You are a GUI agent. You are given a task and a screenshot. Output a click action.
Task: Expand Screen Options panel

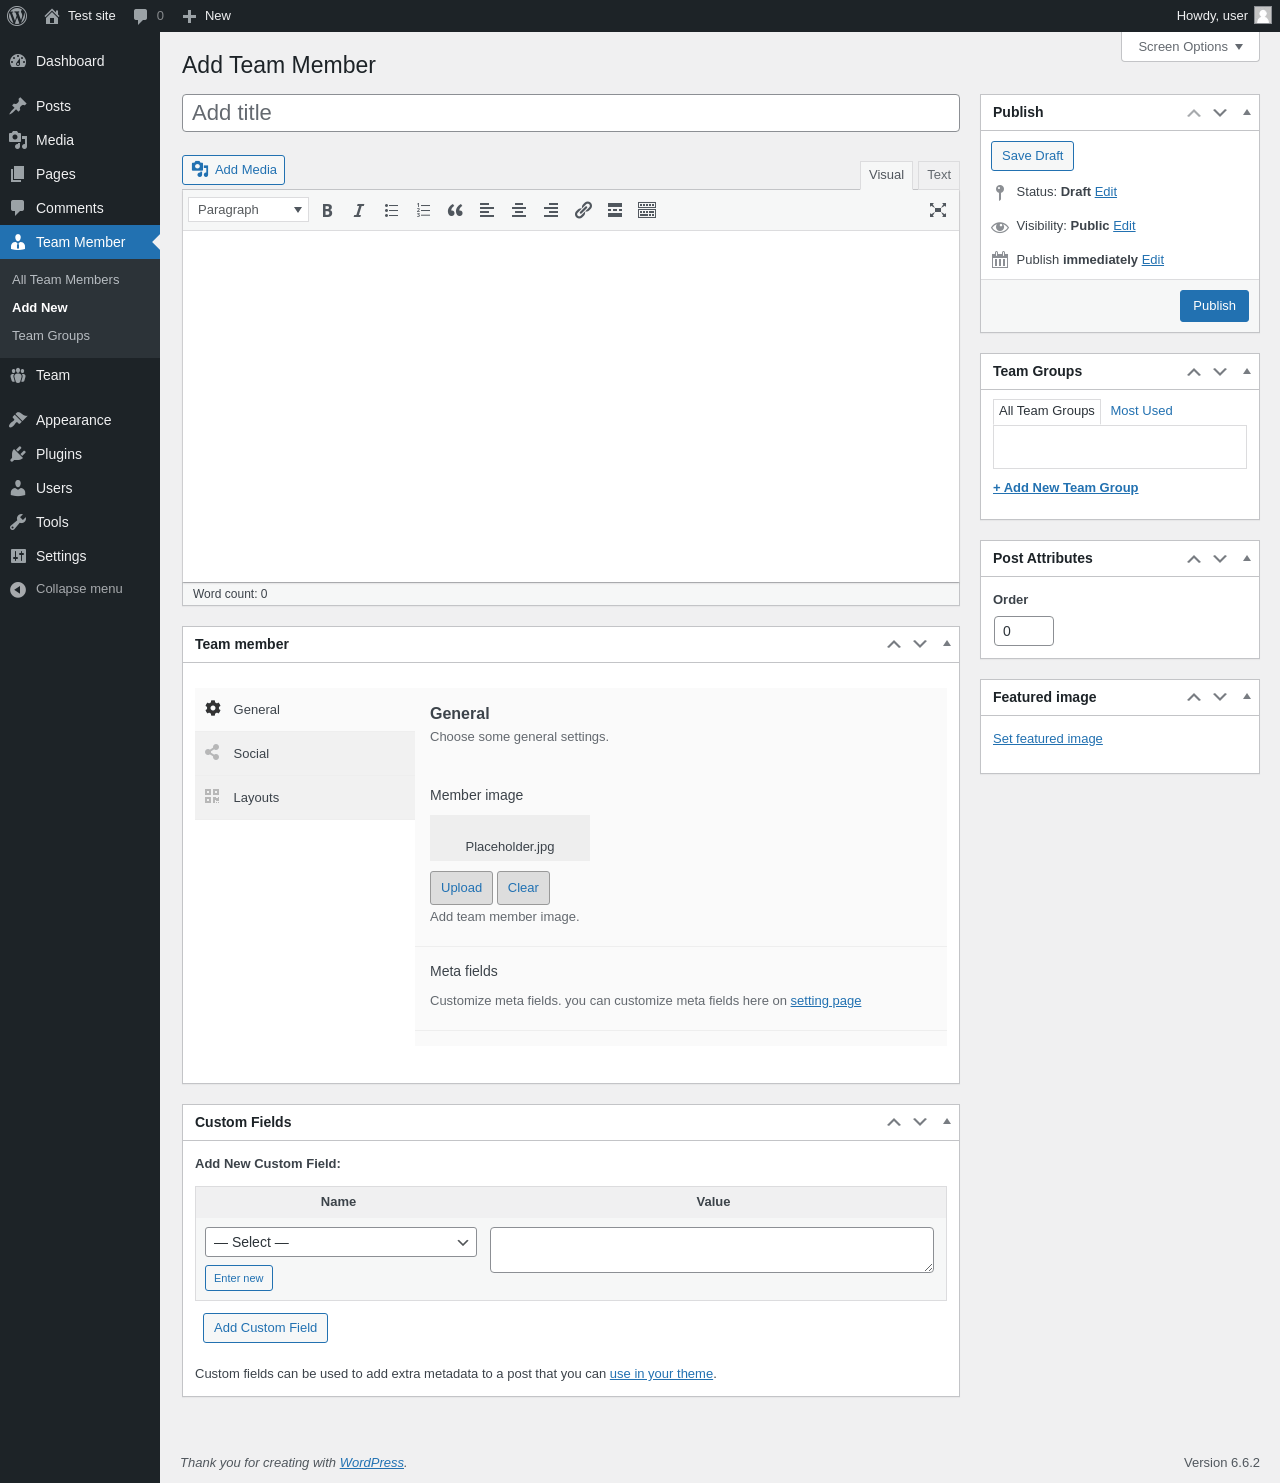click(1190, 47)
